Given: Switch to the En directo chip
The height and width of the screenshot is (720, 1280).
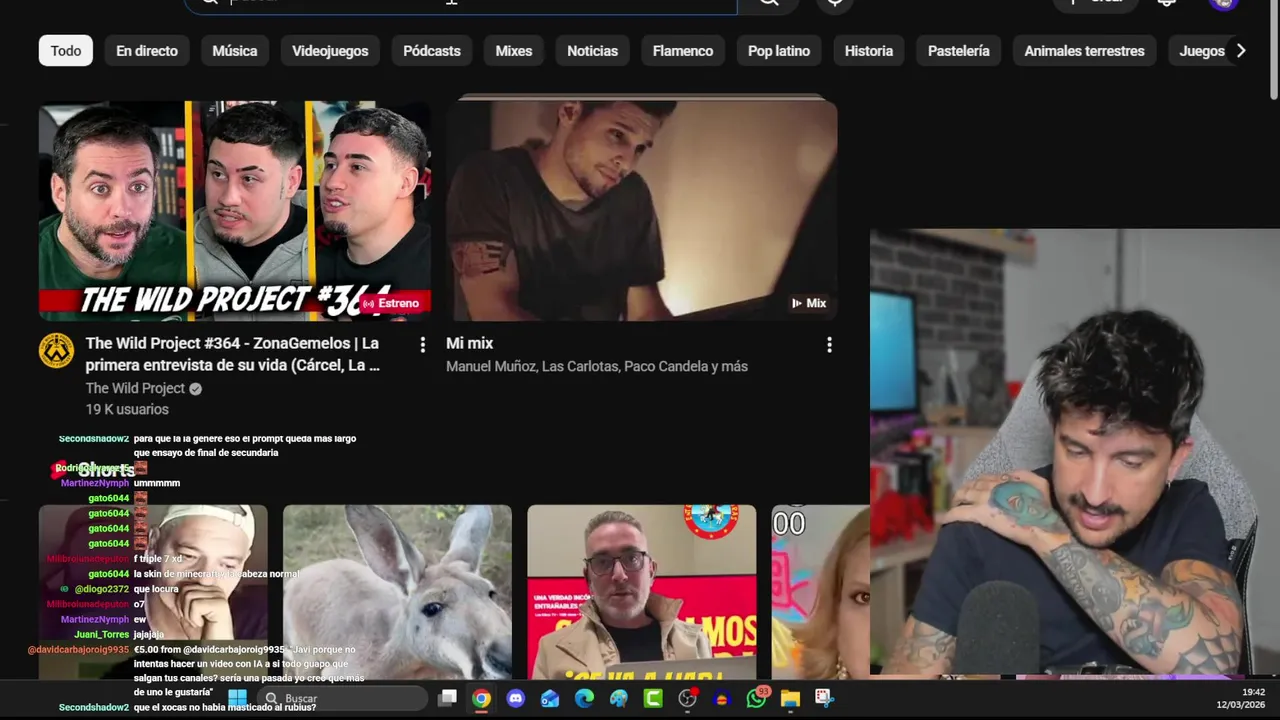Looking at the screenshot, I should click(x=147, y=51).
